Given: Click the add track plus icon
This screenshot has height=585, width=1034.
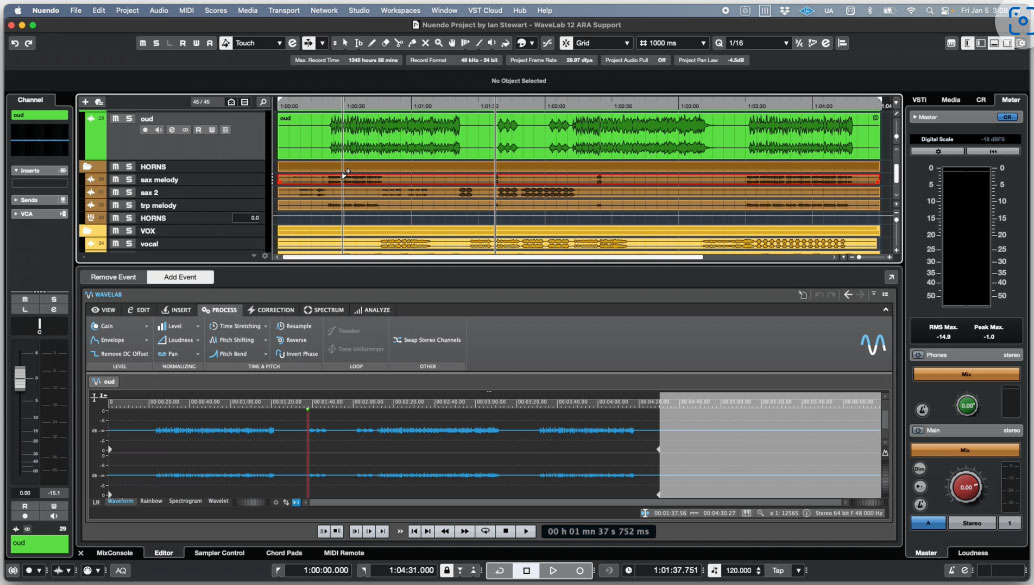Looking at the screenshot, I should 86,102.
